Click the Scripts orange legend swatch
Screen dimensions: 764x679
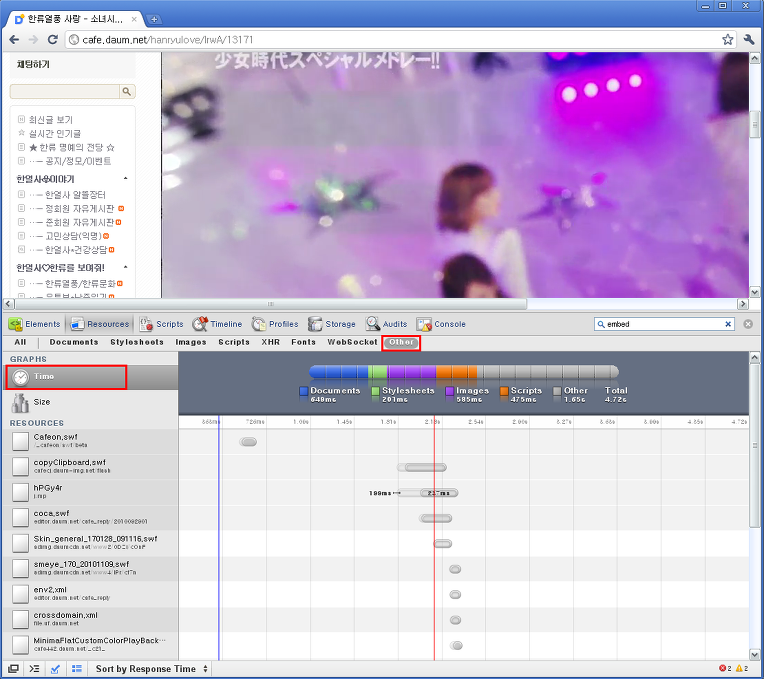point(504,391)
